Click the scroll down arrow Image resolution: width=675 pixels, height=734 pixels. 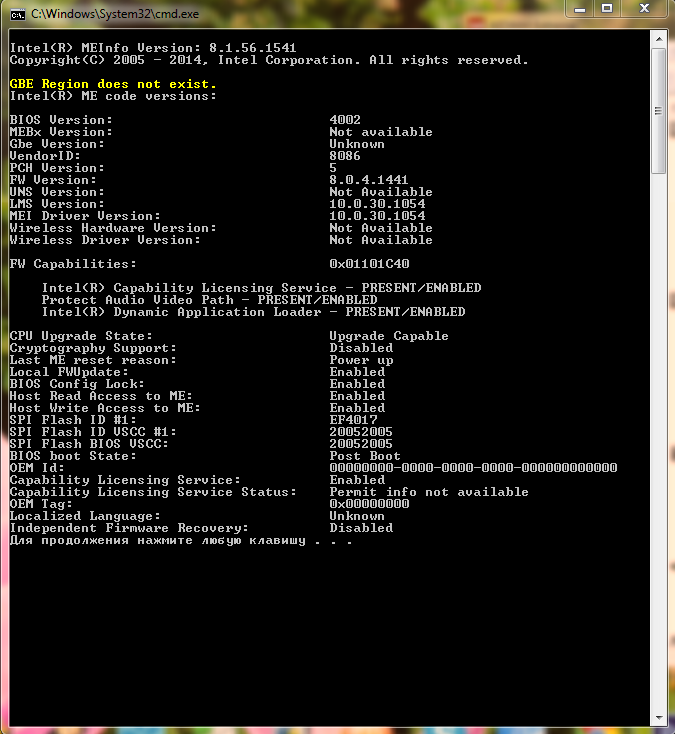click(659, 717)
